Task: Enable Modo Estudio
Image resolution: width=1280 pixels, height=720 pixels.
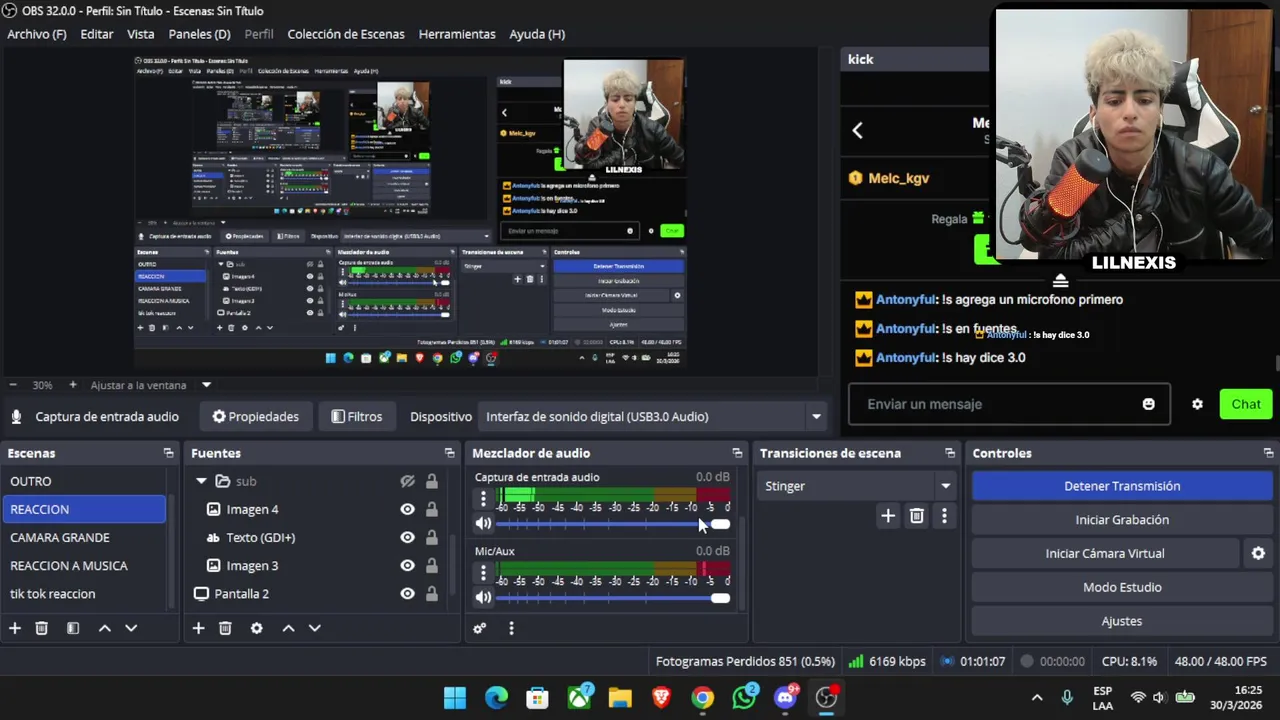Action: (1122, 587)
